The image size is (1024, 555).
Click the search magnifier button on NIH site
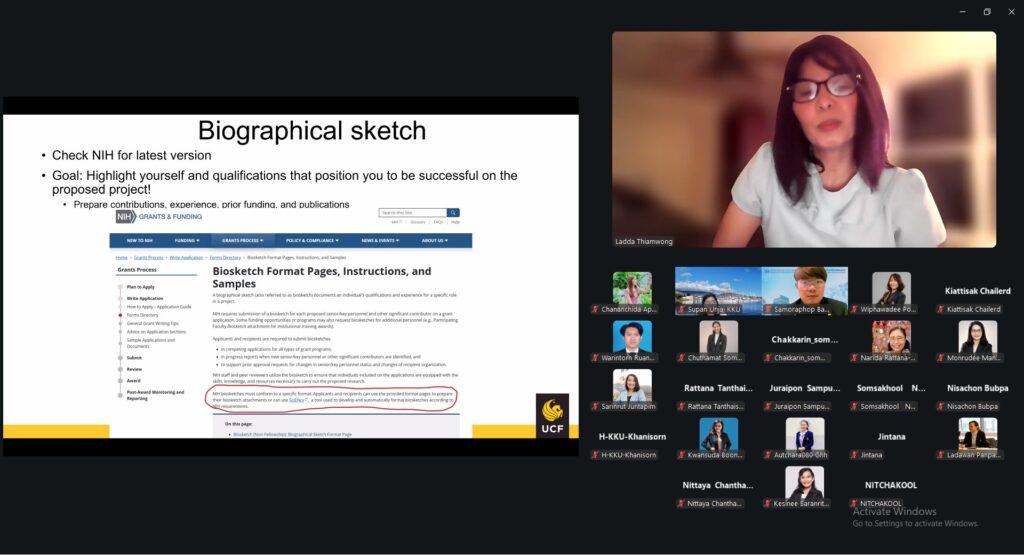[x=453, y=213]
